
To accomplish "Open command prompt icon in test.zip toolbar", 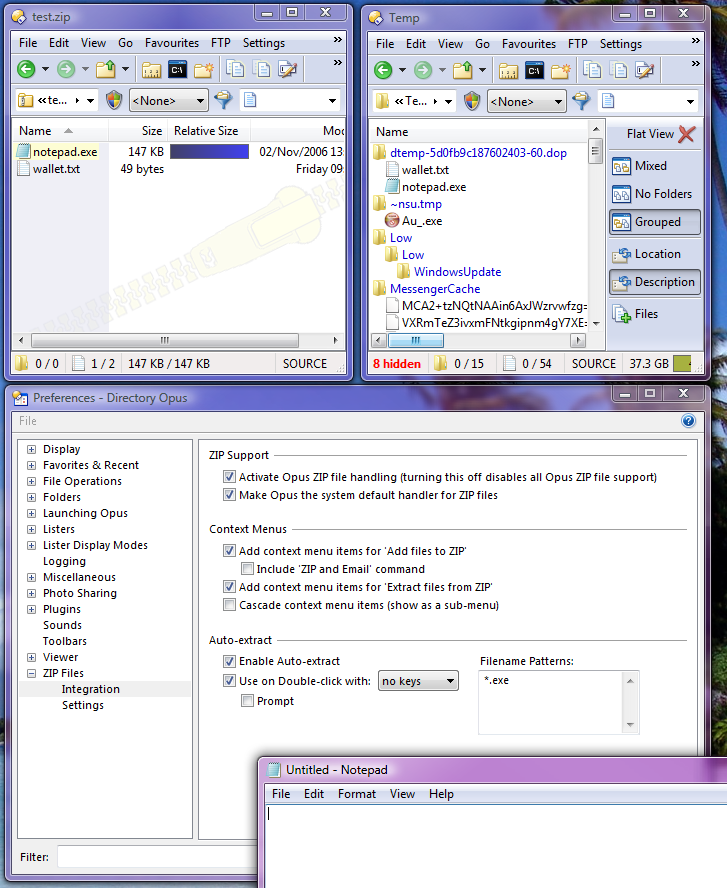I will point(177,70).
